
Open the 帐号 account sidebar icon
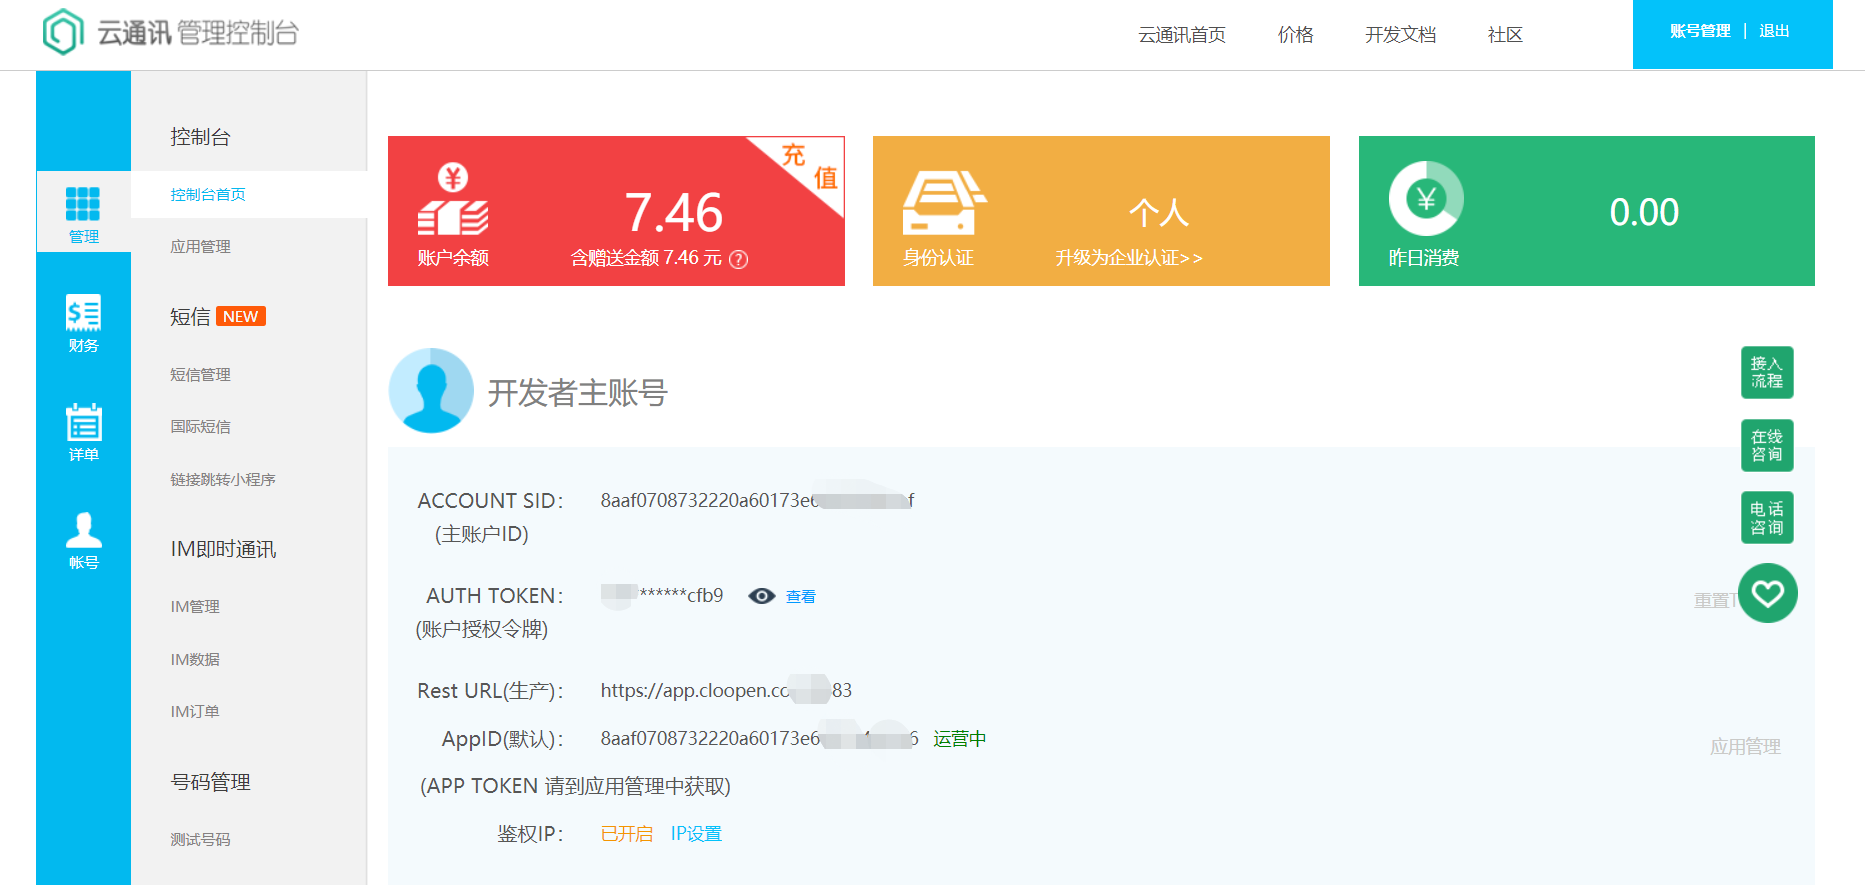83,540
